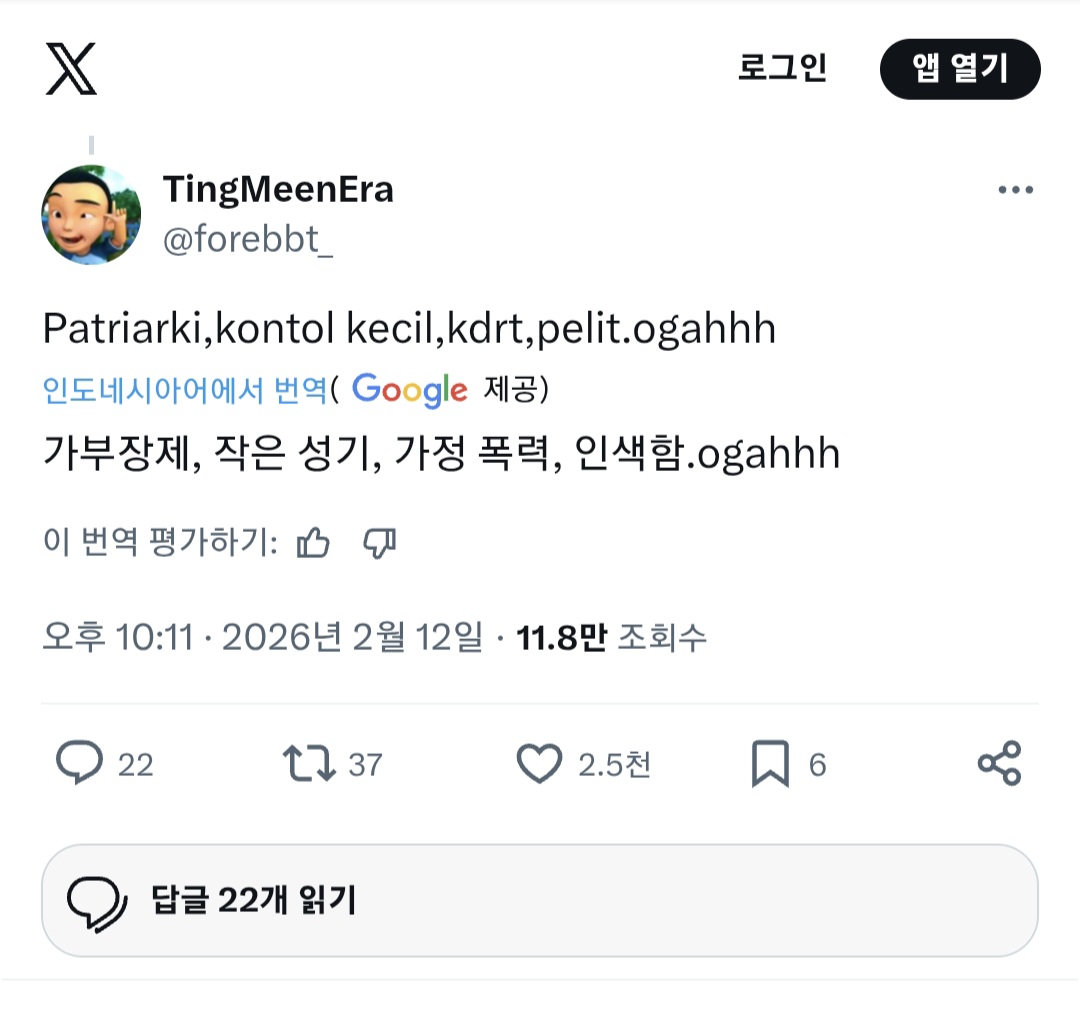Click the 앱 열기 button
This screenshot has width=1080, height=1031.
pyautogui.click(x=959, y=69)
